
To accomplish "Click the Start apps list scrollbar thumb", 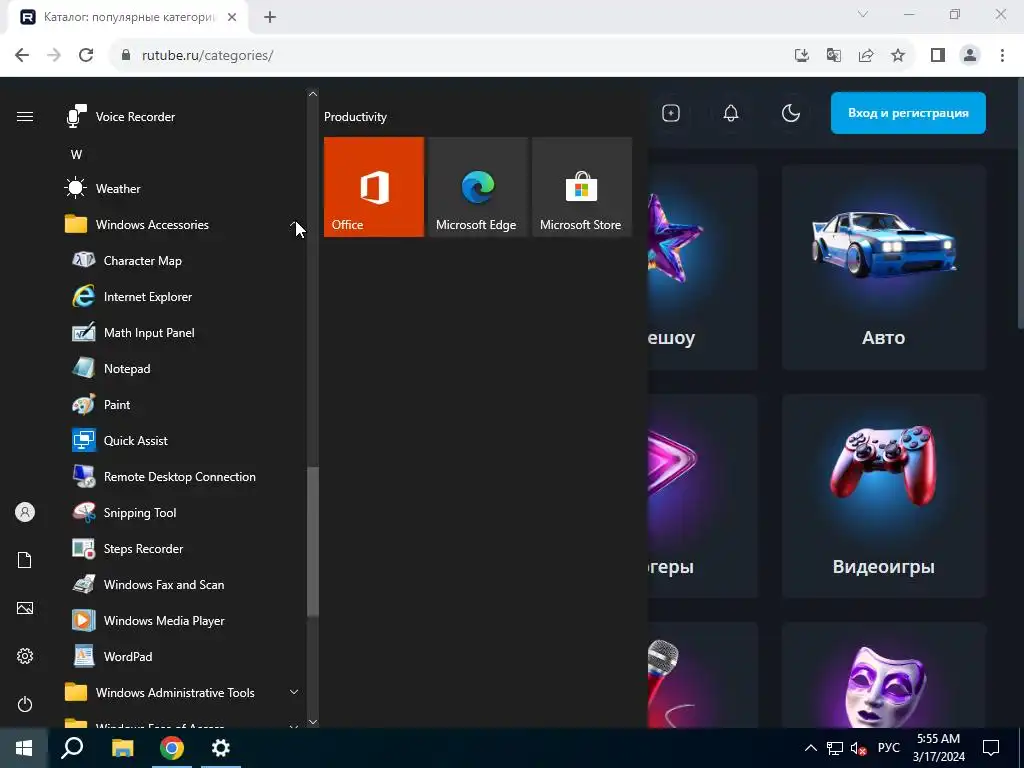I will point(313,541).
